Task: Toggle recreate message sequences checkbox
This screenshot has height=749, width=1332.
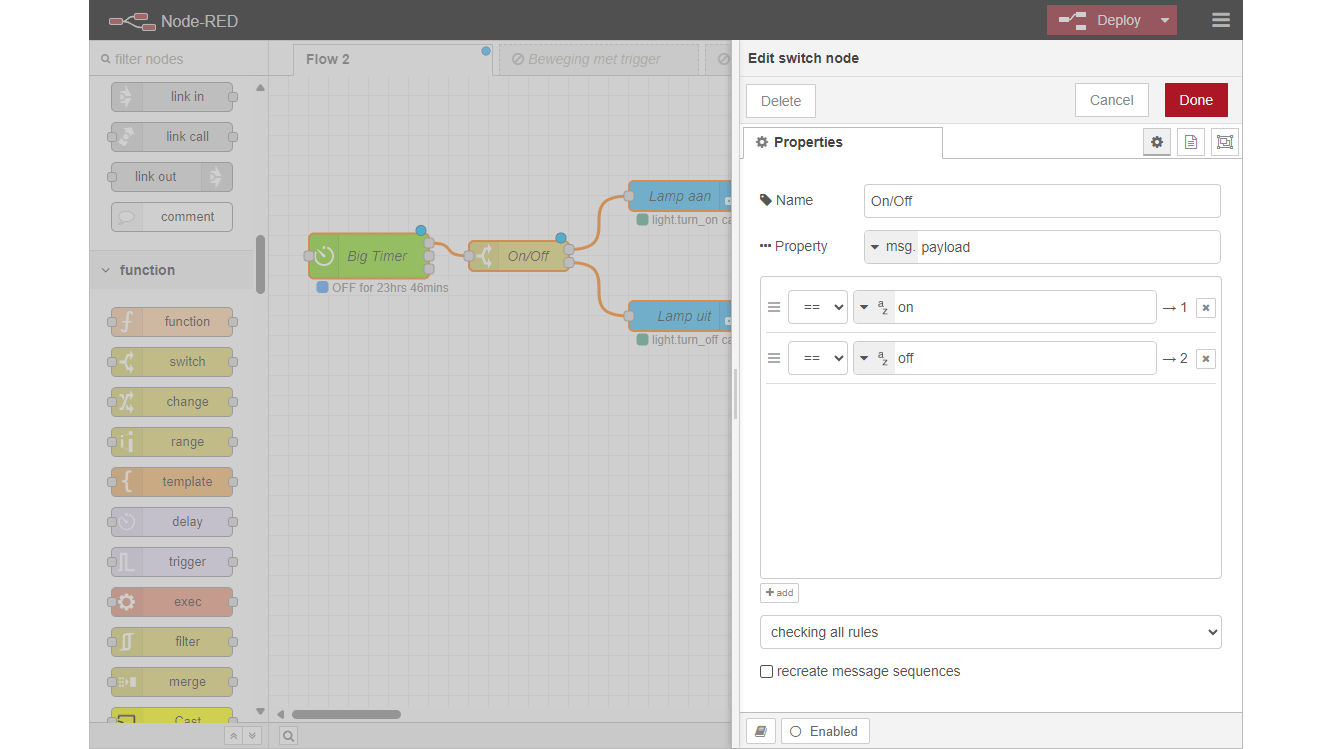Action: click(x=767, y=672)
